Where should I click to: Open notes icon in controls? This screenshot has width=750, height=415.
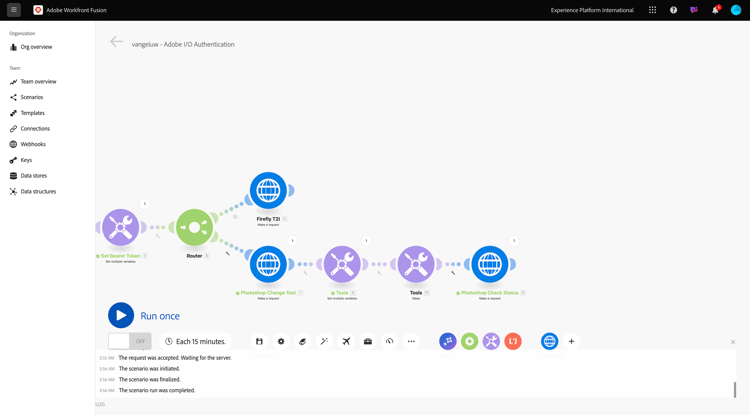pyautogui.click(x=302, y=341)
